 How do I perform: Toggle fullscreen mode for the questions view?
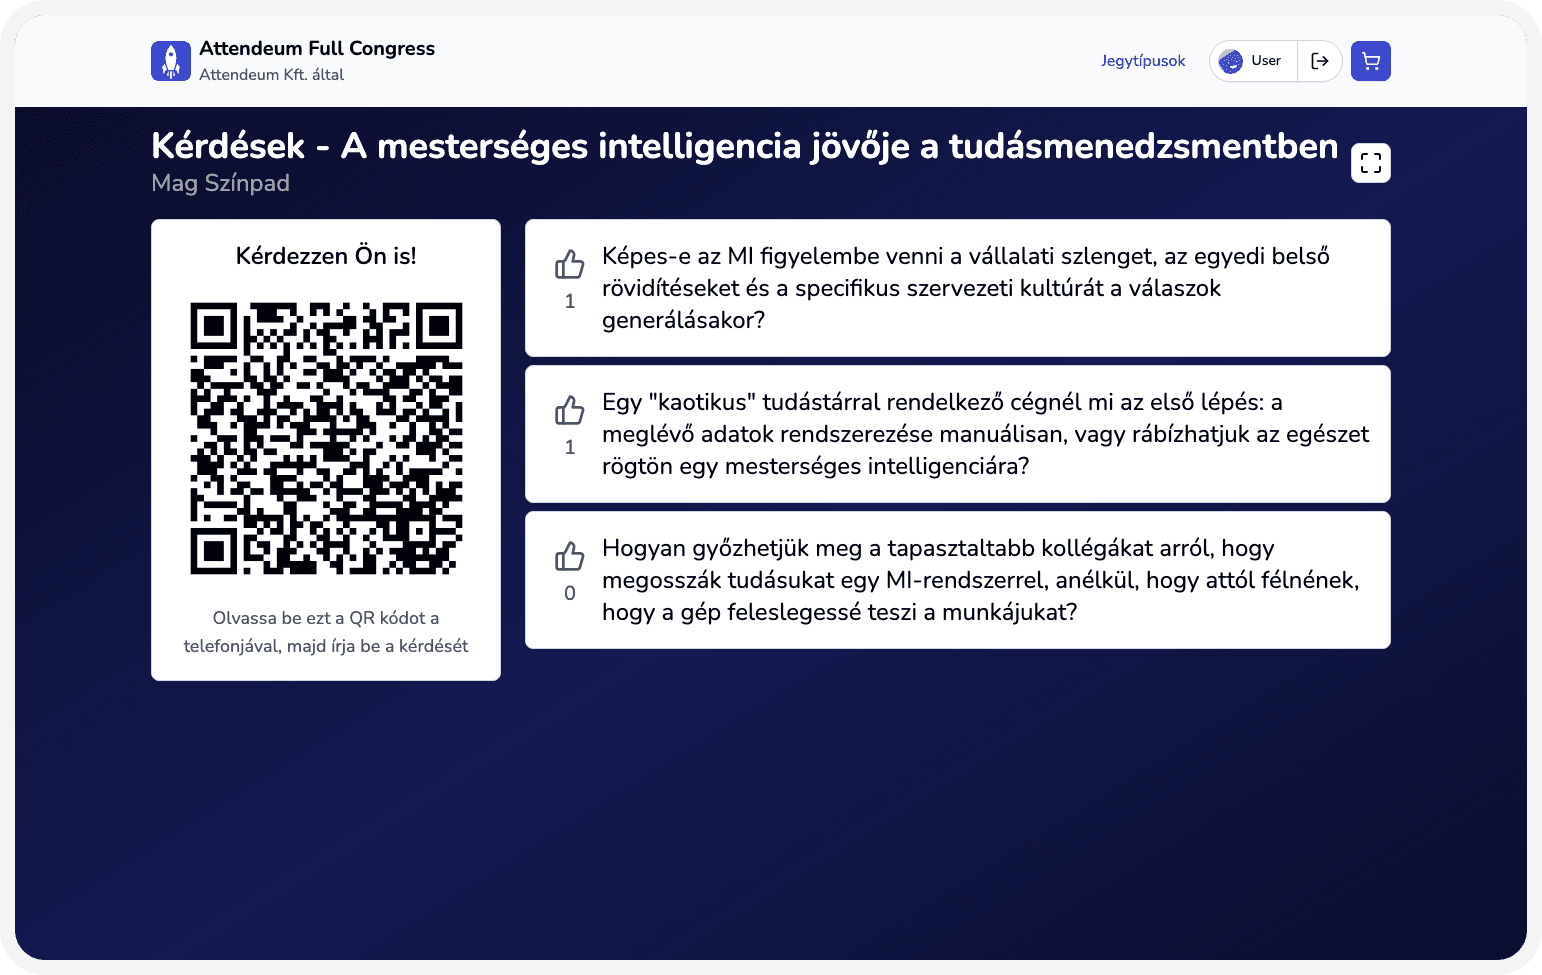[1370, 163]
